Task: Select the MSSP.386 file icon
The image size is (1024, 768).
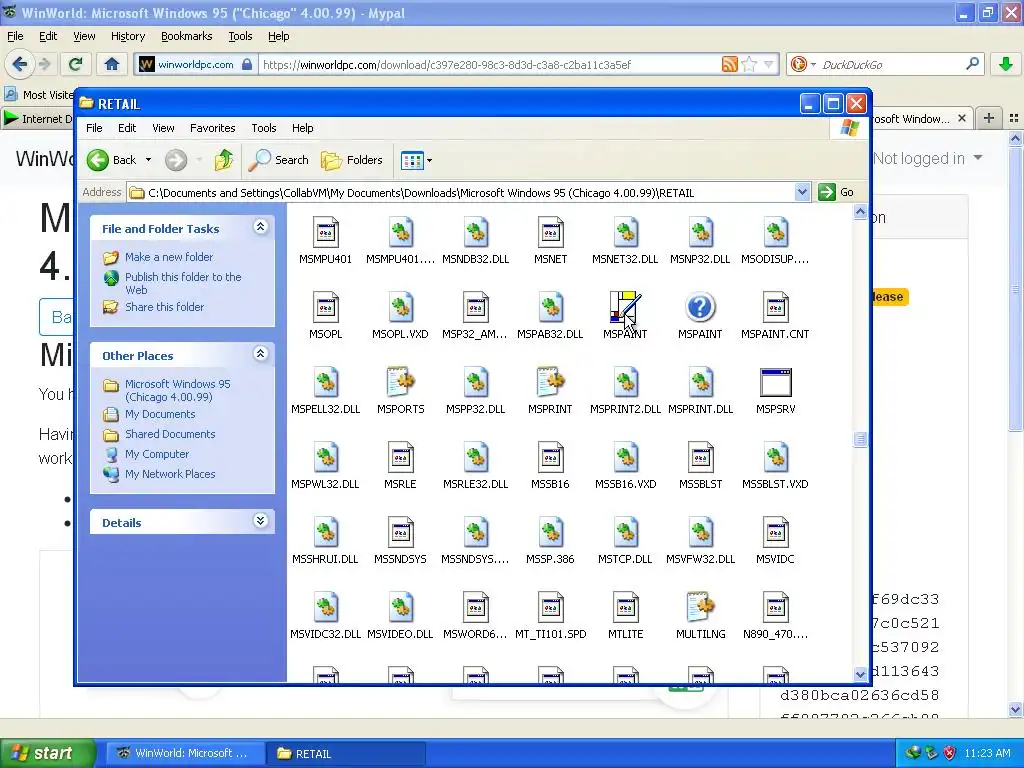Action: (x=550, y=532)
